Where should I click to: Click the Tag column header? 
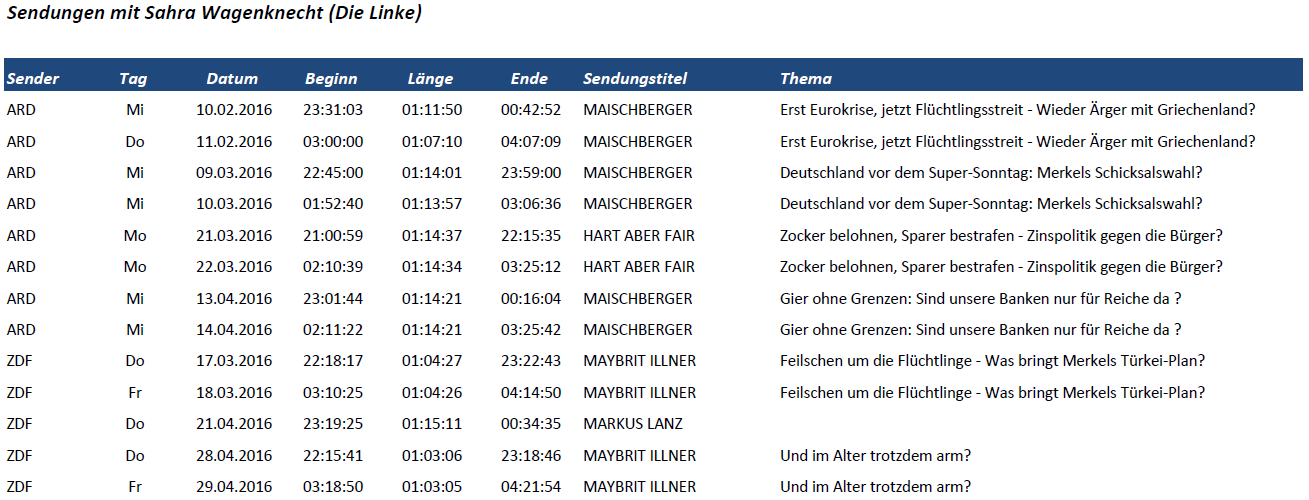pos(133,79)
